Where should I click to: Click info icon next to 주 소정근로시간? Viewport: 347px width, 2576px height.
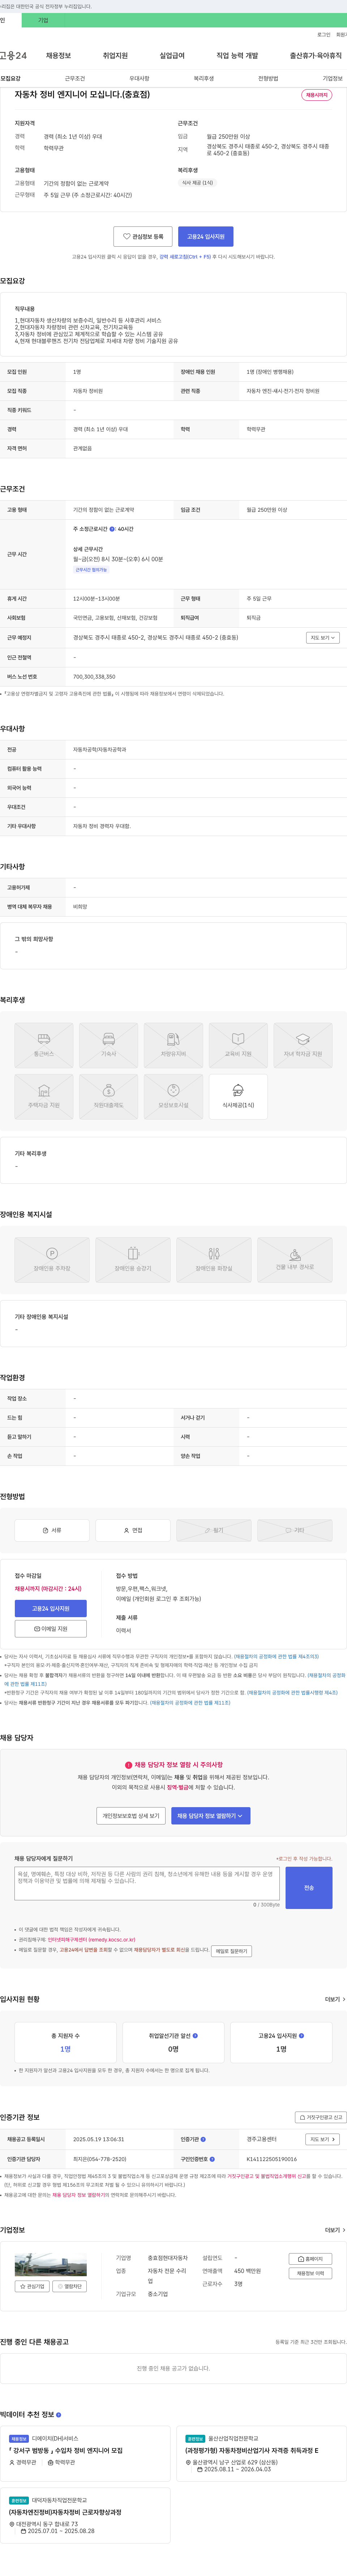pos(112,529)
